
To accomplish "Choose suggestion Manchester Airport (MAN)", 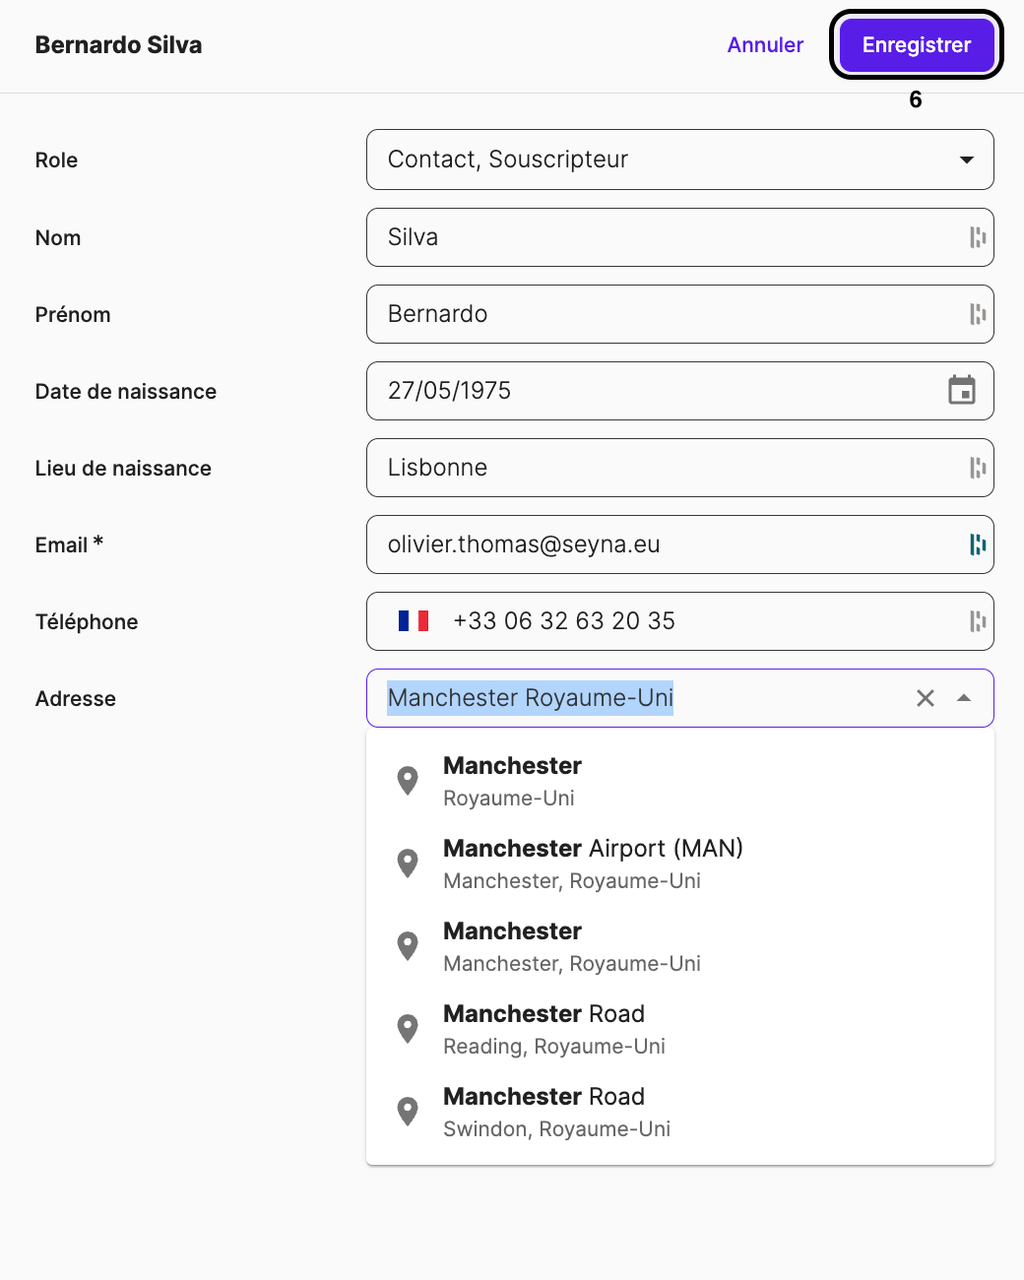I will [680, 863].
